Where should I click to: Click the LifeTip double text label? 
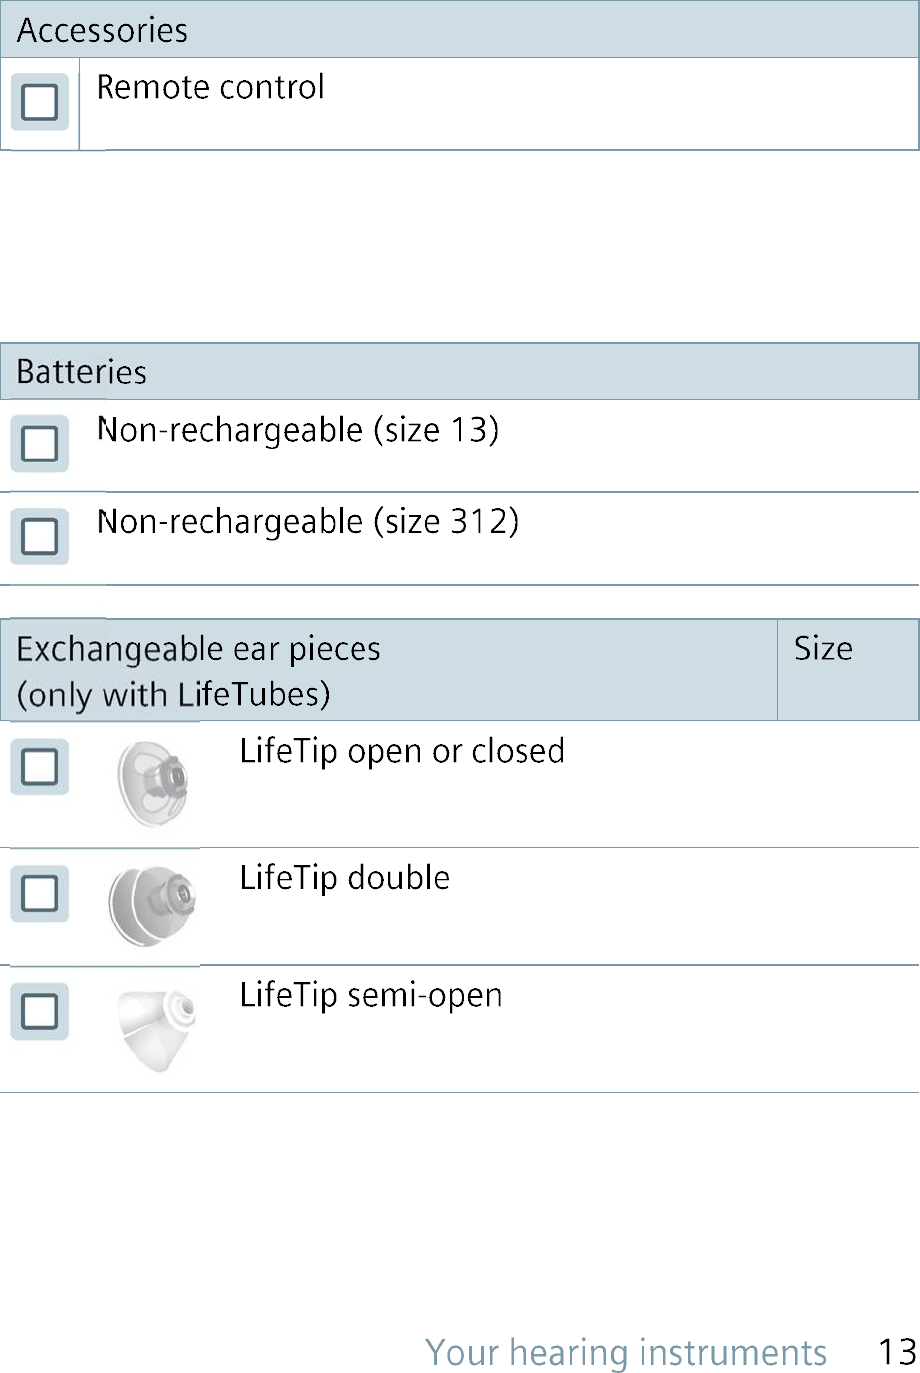[x=345, y=878]
